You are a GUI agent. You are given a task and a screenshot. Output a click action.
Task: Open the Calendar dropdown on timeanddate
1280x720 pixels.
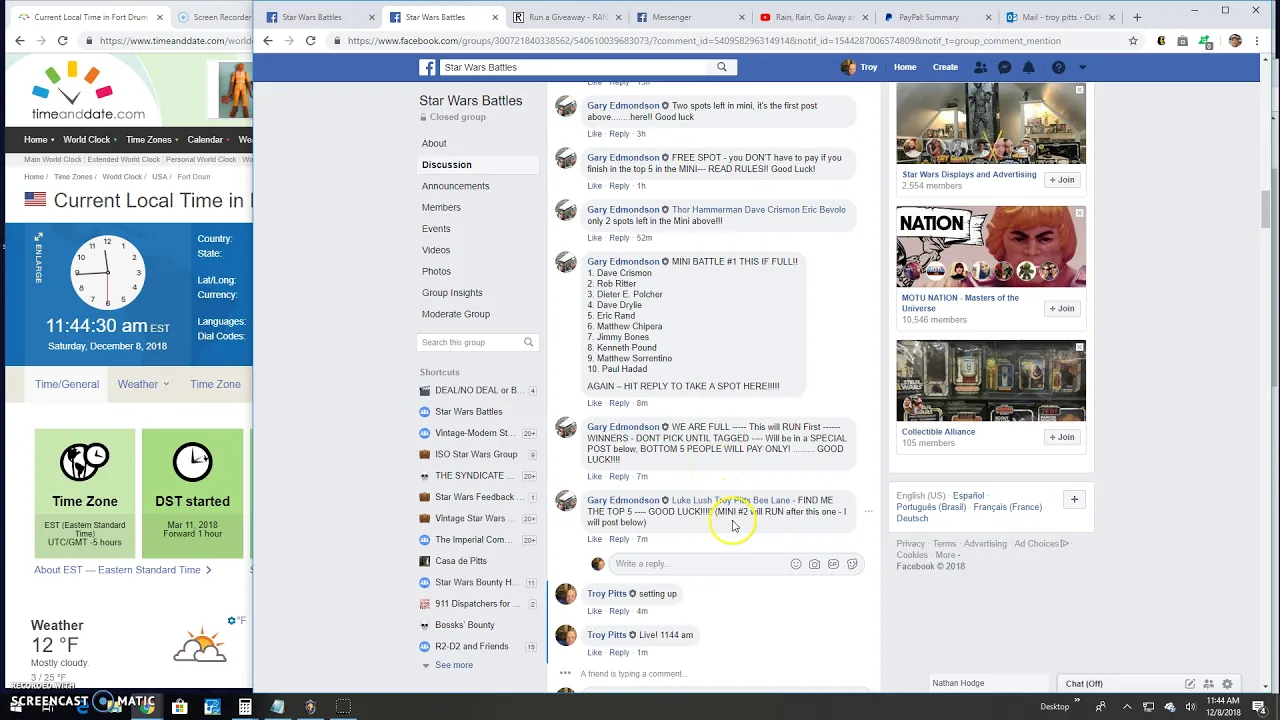tap(209, 140)
